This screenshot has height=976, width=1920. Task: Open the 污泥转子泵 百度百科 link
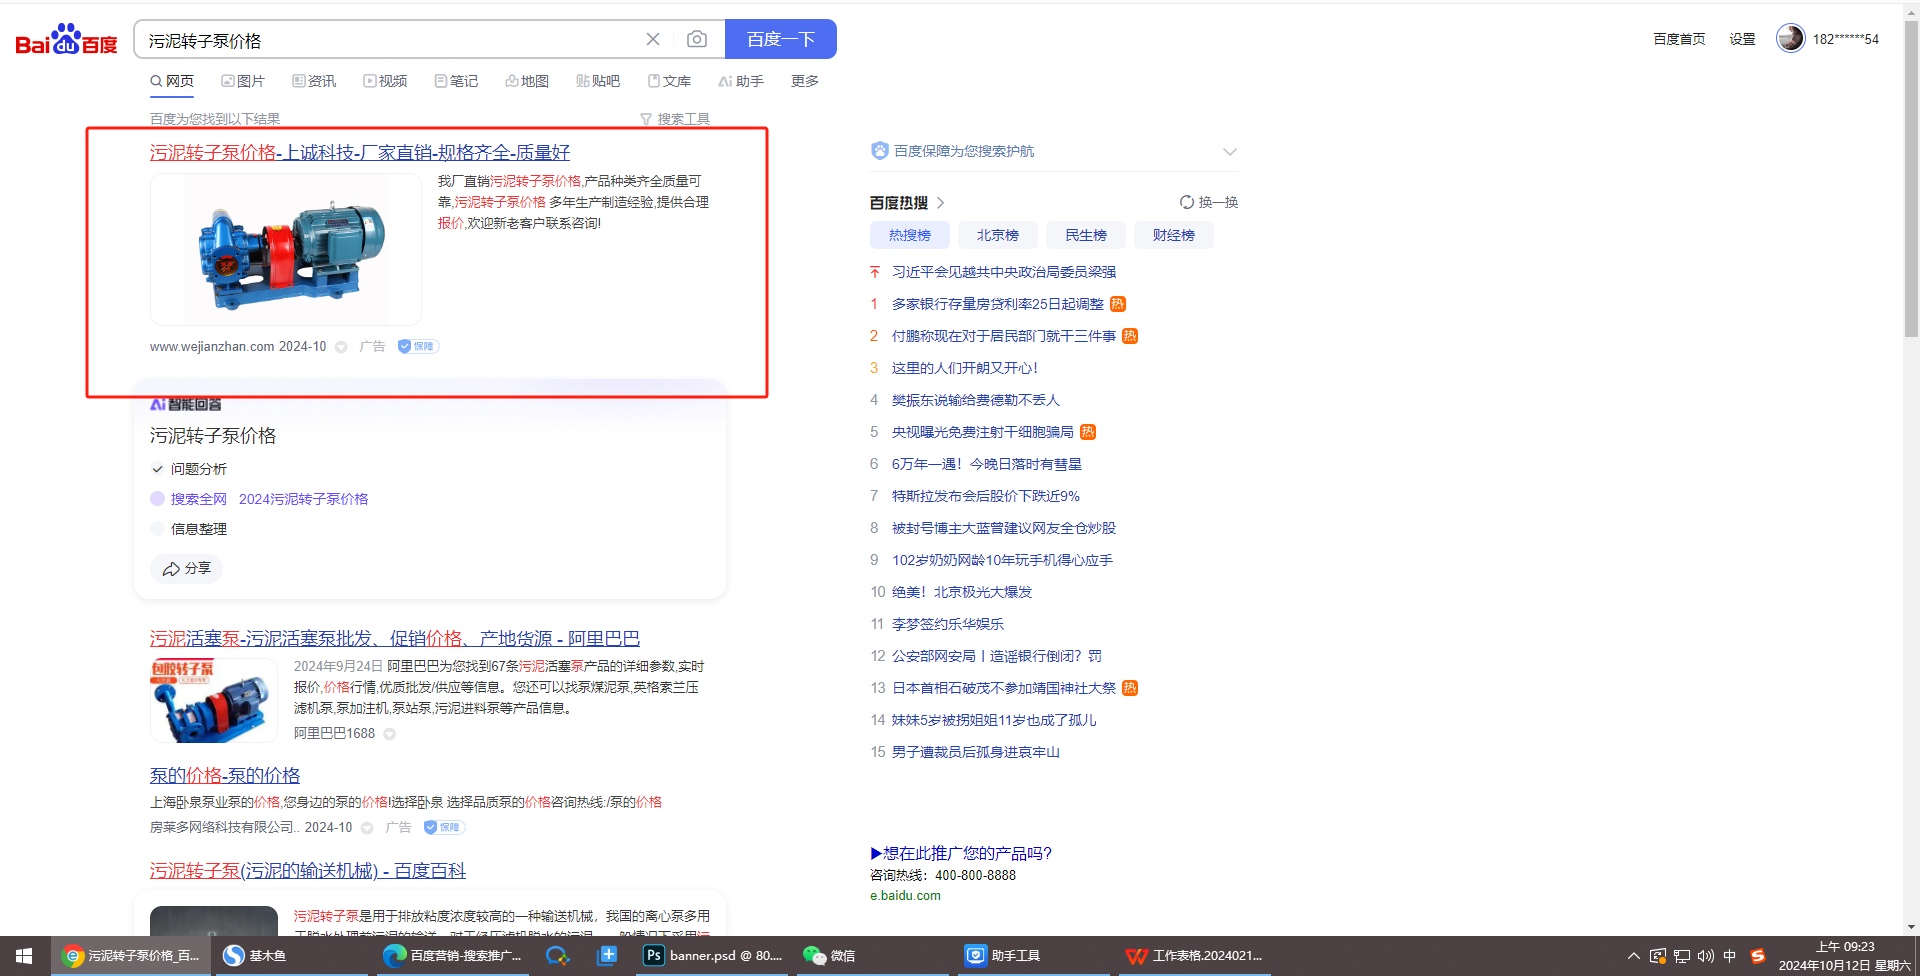pyautogui.click(x=307, y=871)
